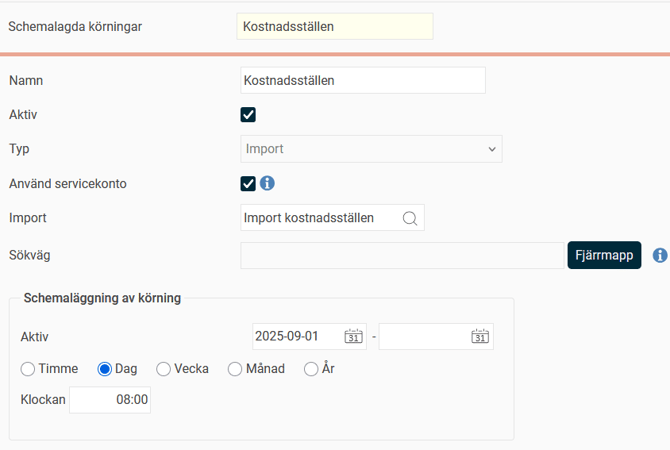Select the Timme radio button
Viewport: 670px width, 450px height.
click(28, 369)
